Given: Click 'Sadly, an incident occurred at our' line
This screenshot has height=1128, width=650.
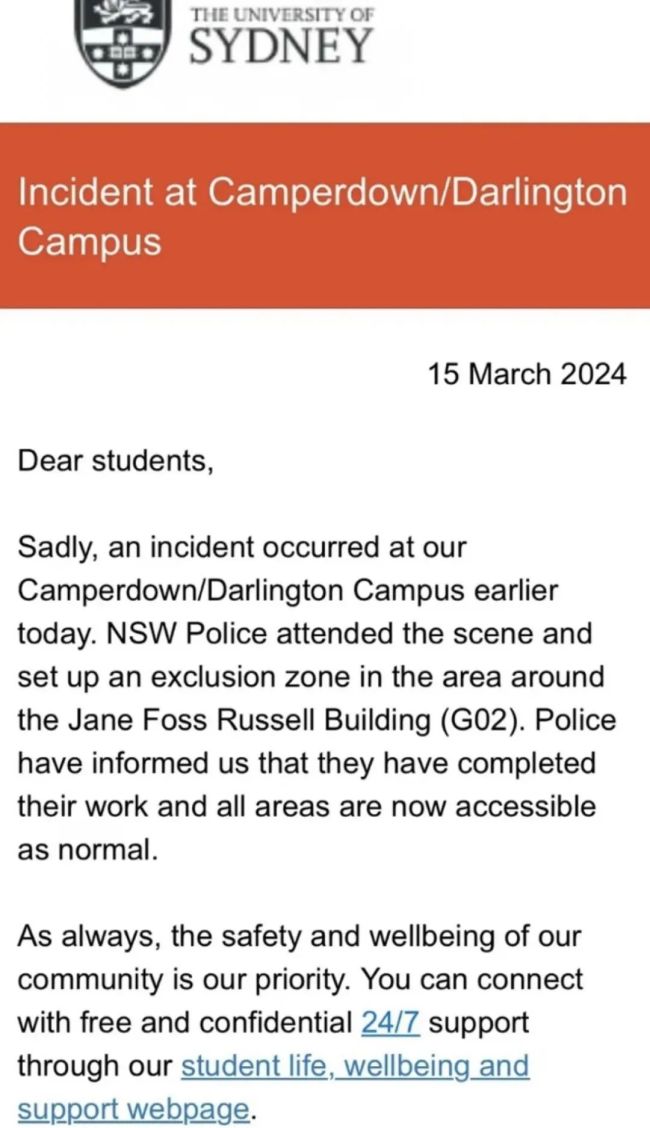Looking at the screenshot, I should pos(242,547).
